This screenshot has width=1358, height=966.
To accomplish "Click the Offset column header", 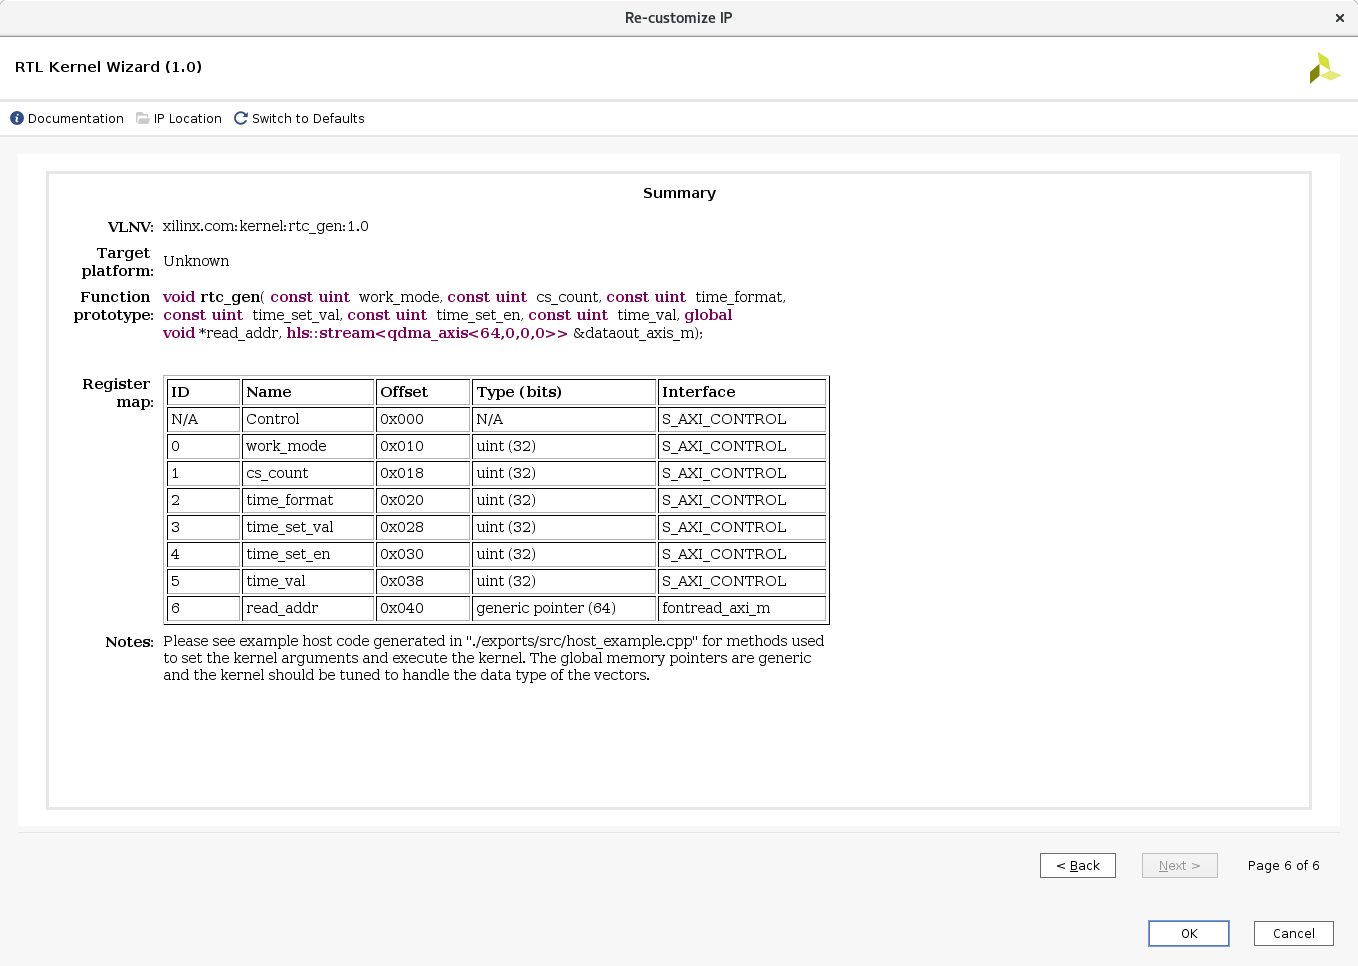I will pos(422,392).
